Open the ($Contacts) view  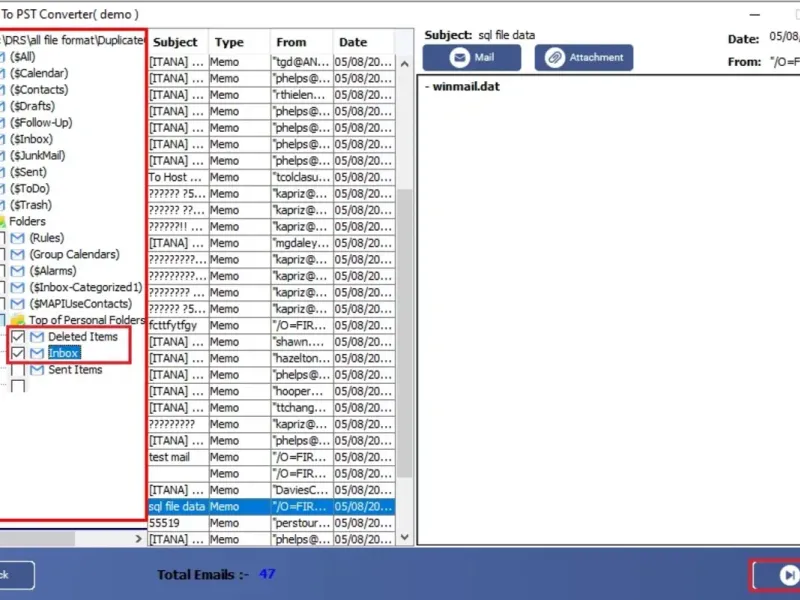(39, 89)
